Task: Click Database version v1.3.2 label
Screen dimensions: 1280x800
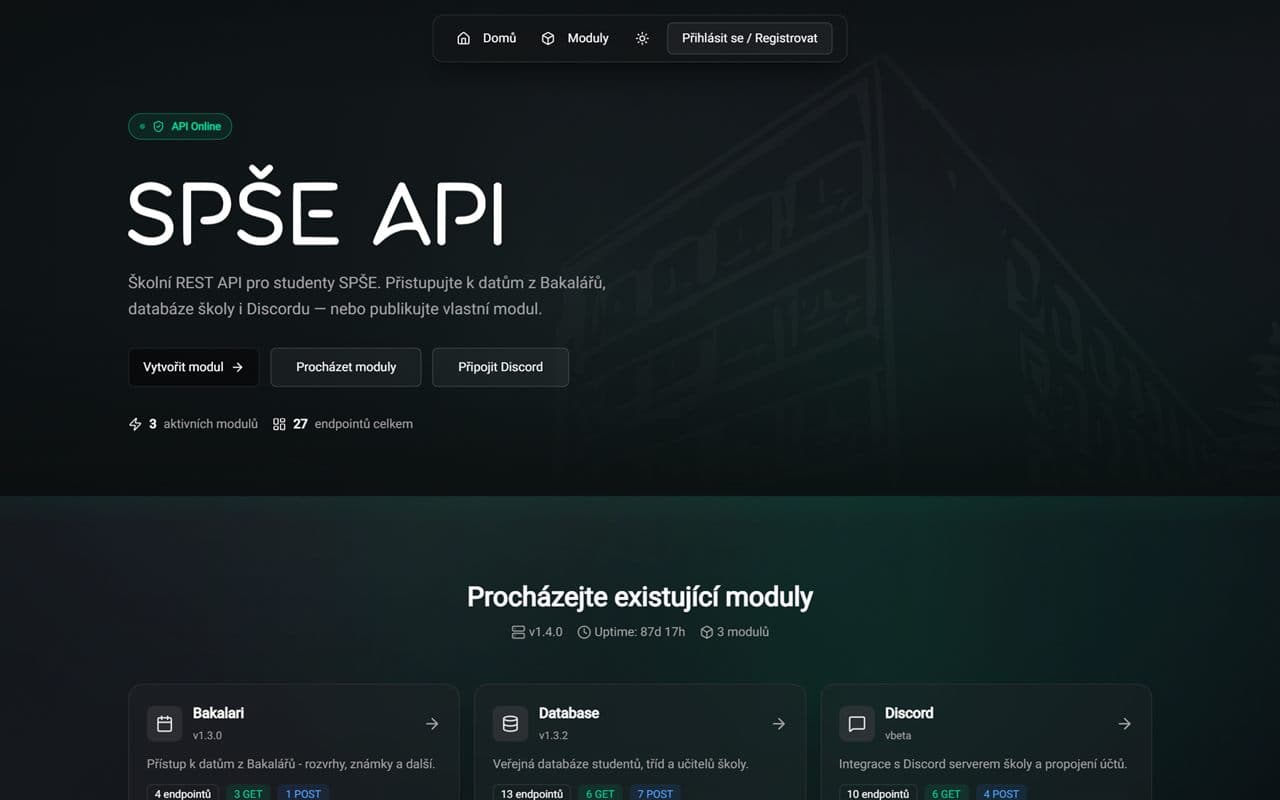Action: tap(553, 736)
